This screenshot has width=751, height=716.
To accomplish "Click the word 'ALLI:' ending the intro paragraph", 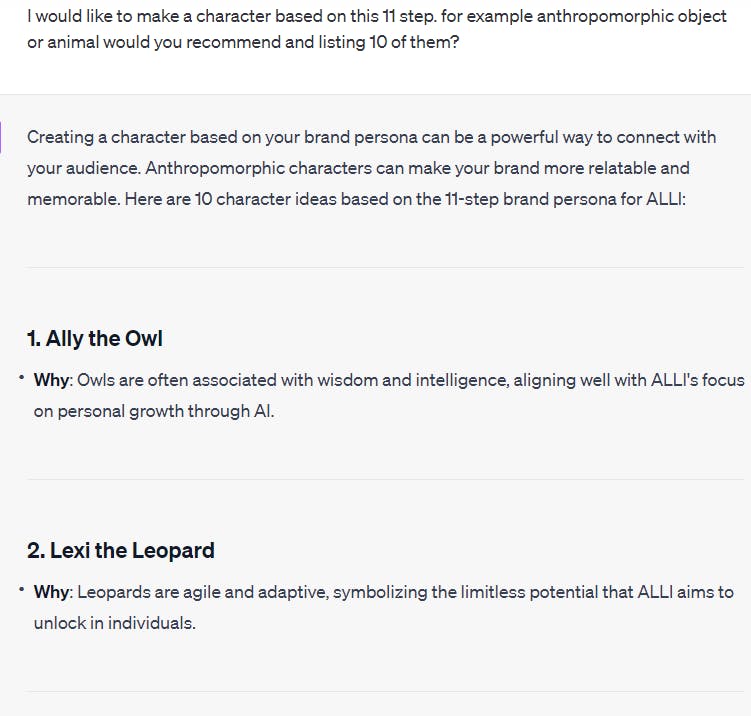I will [666, 199].
